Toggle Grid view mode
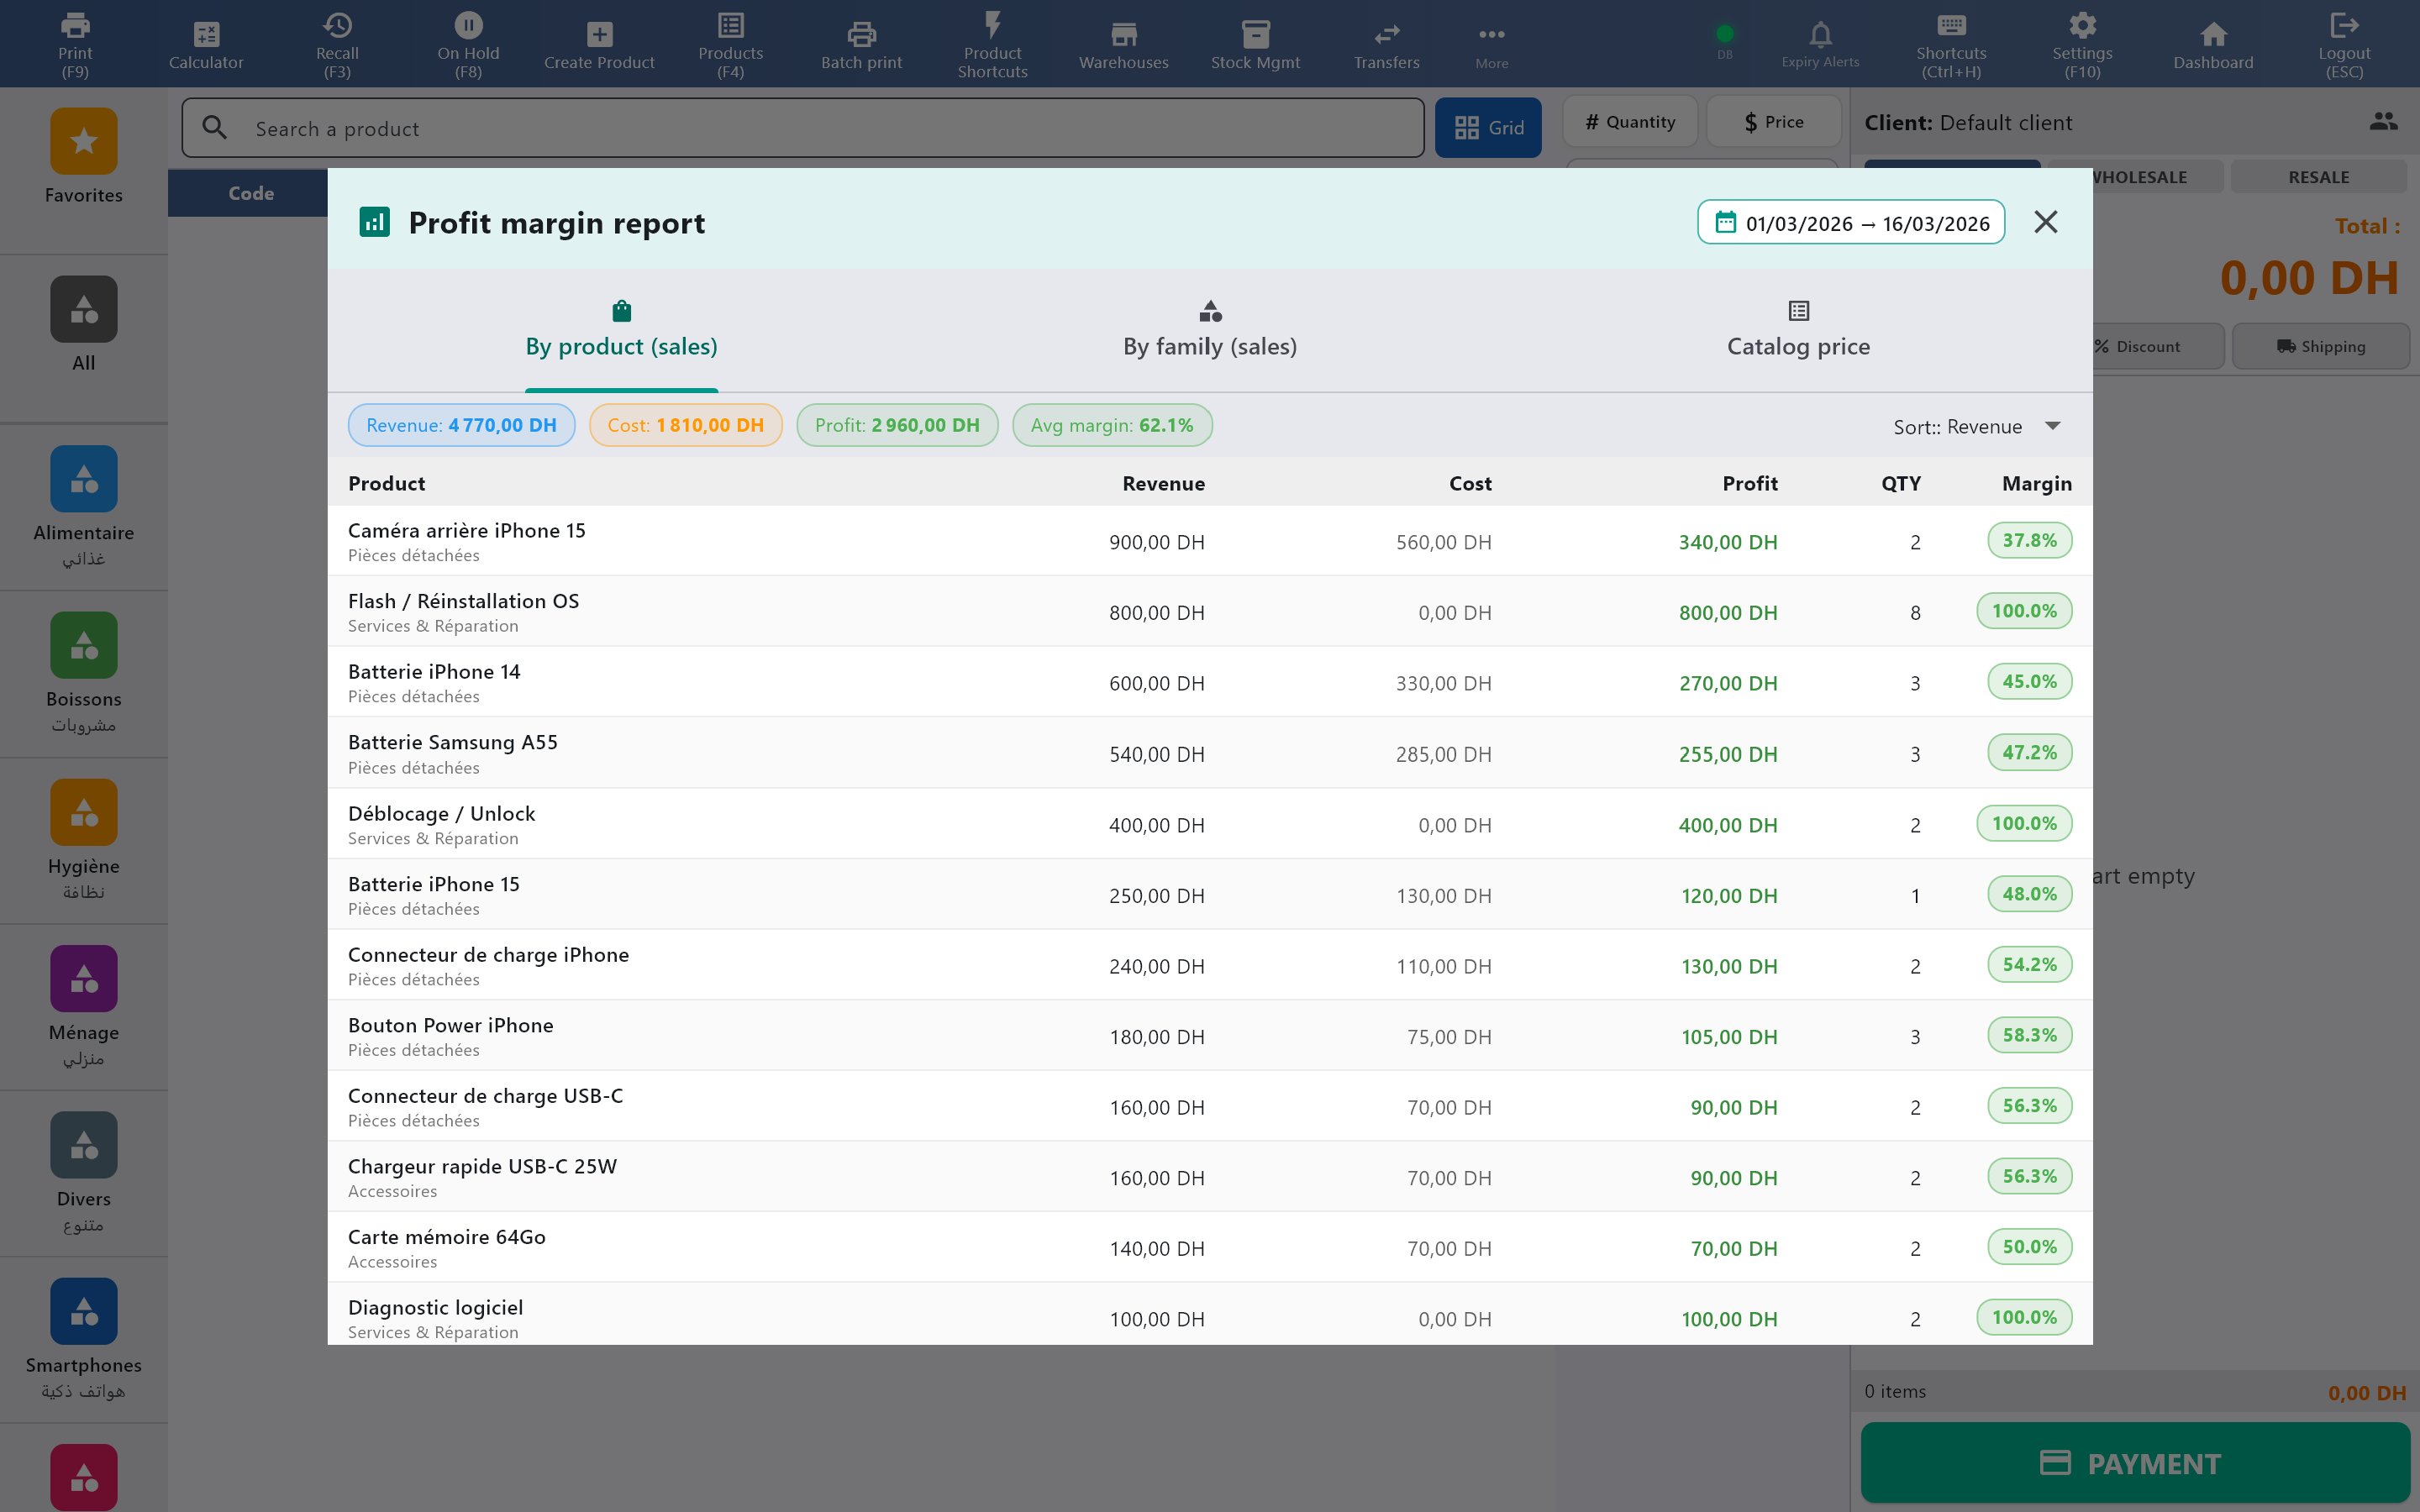2420x1512 pixels. 1488,128
